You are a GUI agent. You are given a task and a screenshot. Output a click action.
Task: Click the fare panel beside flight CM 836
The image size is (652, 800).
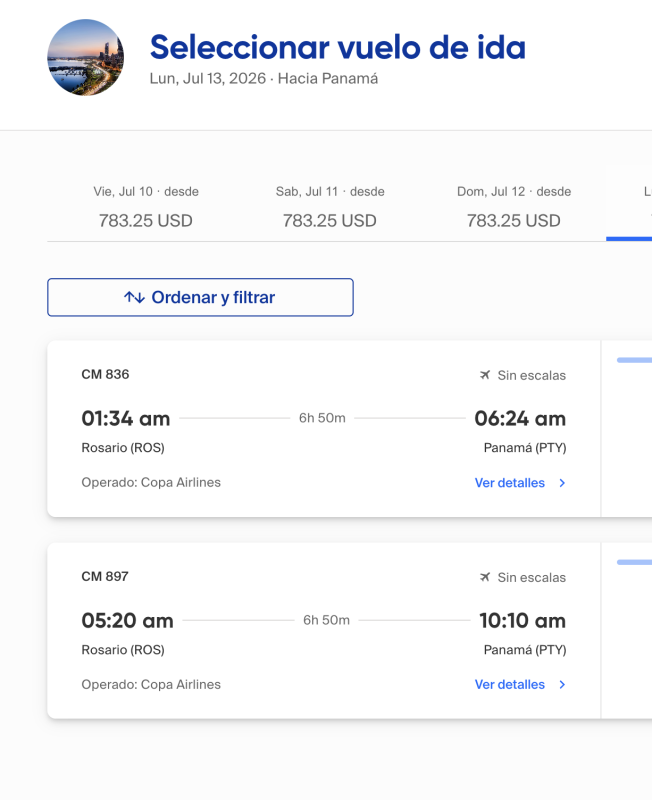click(x=627, y=429)
